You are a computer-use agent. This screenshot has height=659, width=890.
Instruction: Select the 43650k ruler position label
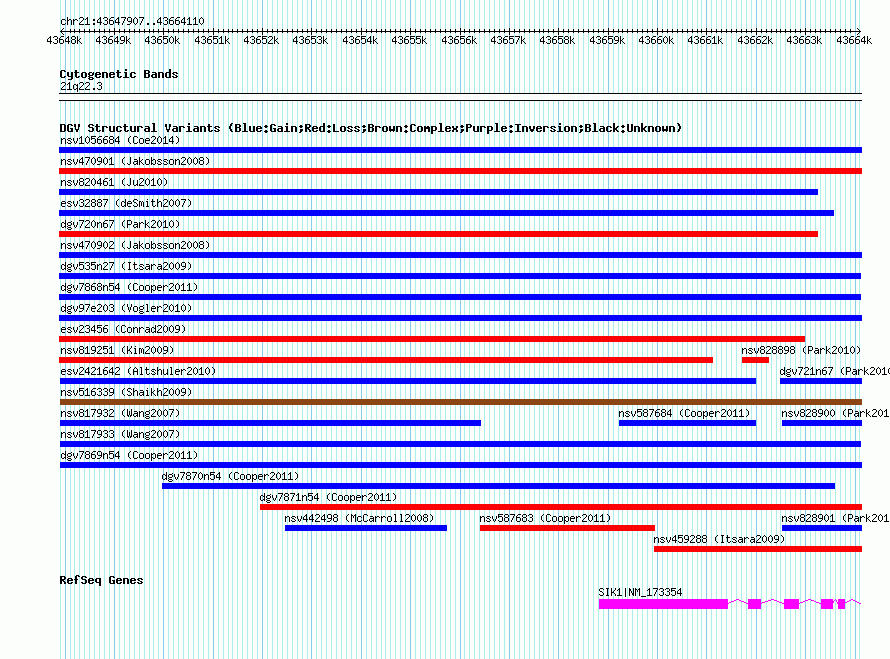[x=162, y=40]
